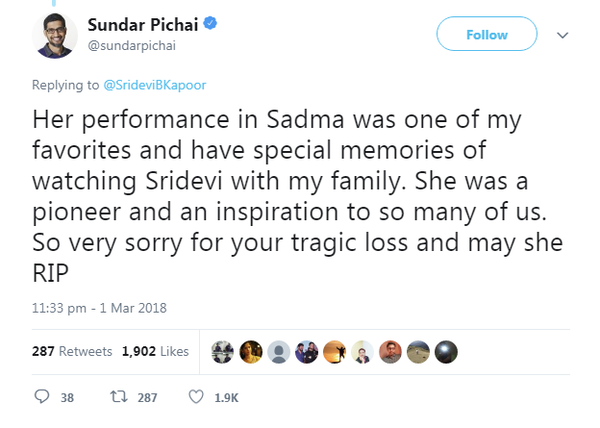This screenshot has height=428, width=600.
Task: Follow Sundar Pichai's account
Action: pyautogui.click(x=487, y=34)
